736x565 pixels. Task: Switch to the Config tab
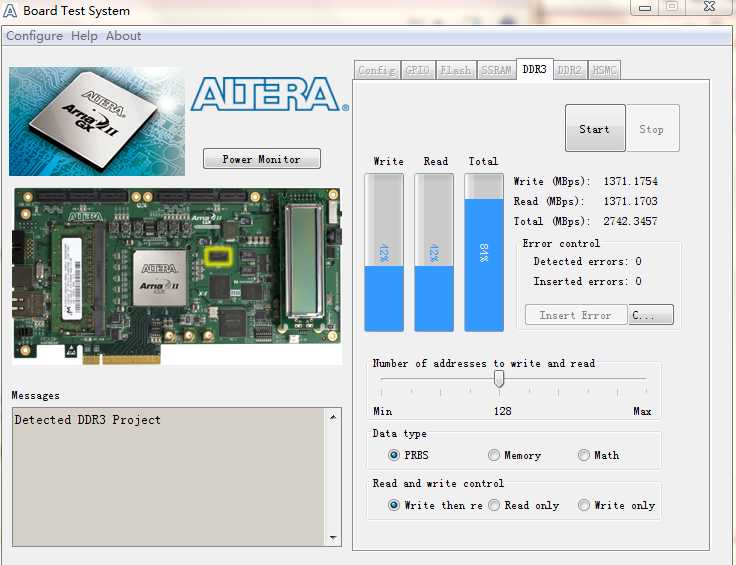tap(377, 70)
